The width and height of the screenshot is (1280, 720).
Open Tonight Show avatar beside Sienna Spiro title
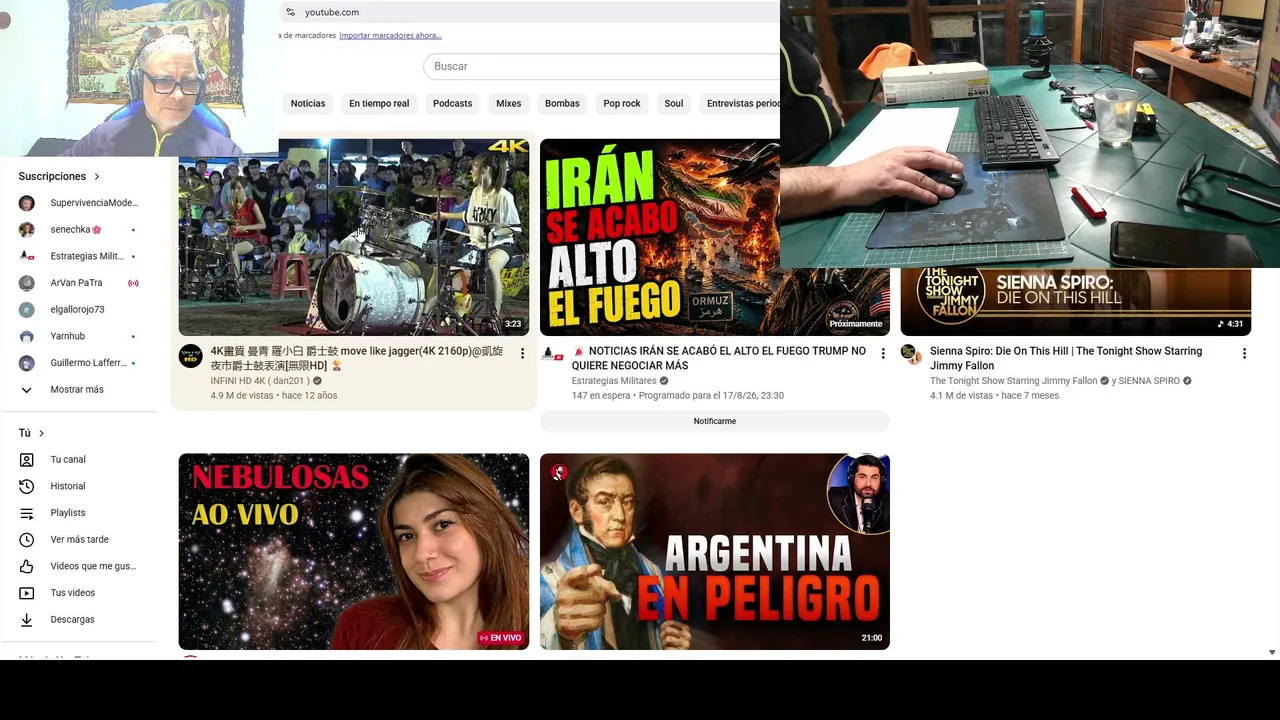click(911, 355)
